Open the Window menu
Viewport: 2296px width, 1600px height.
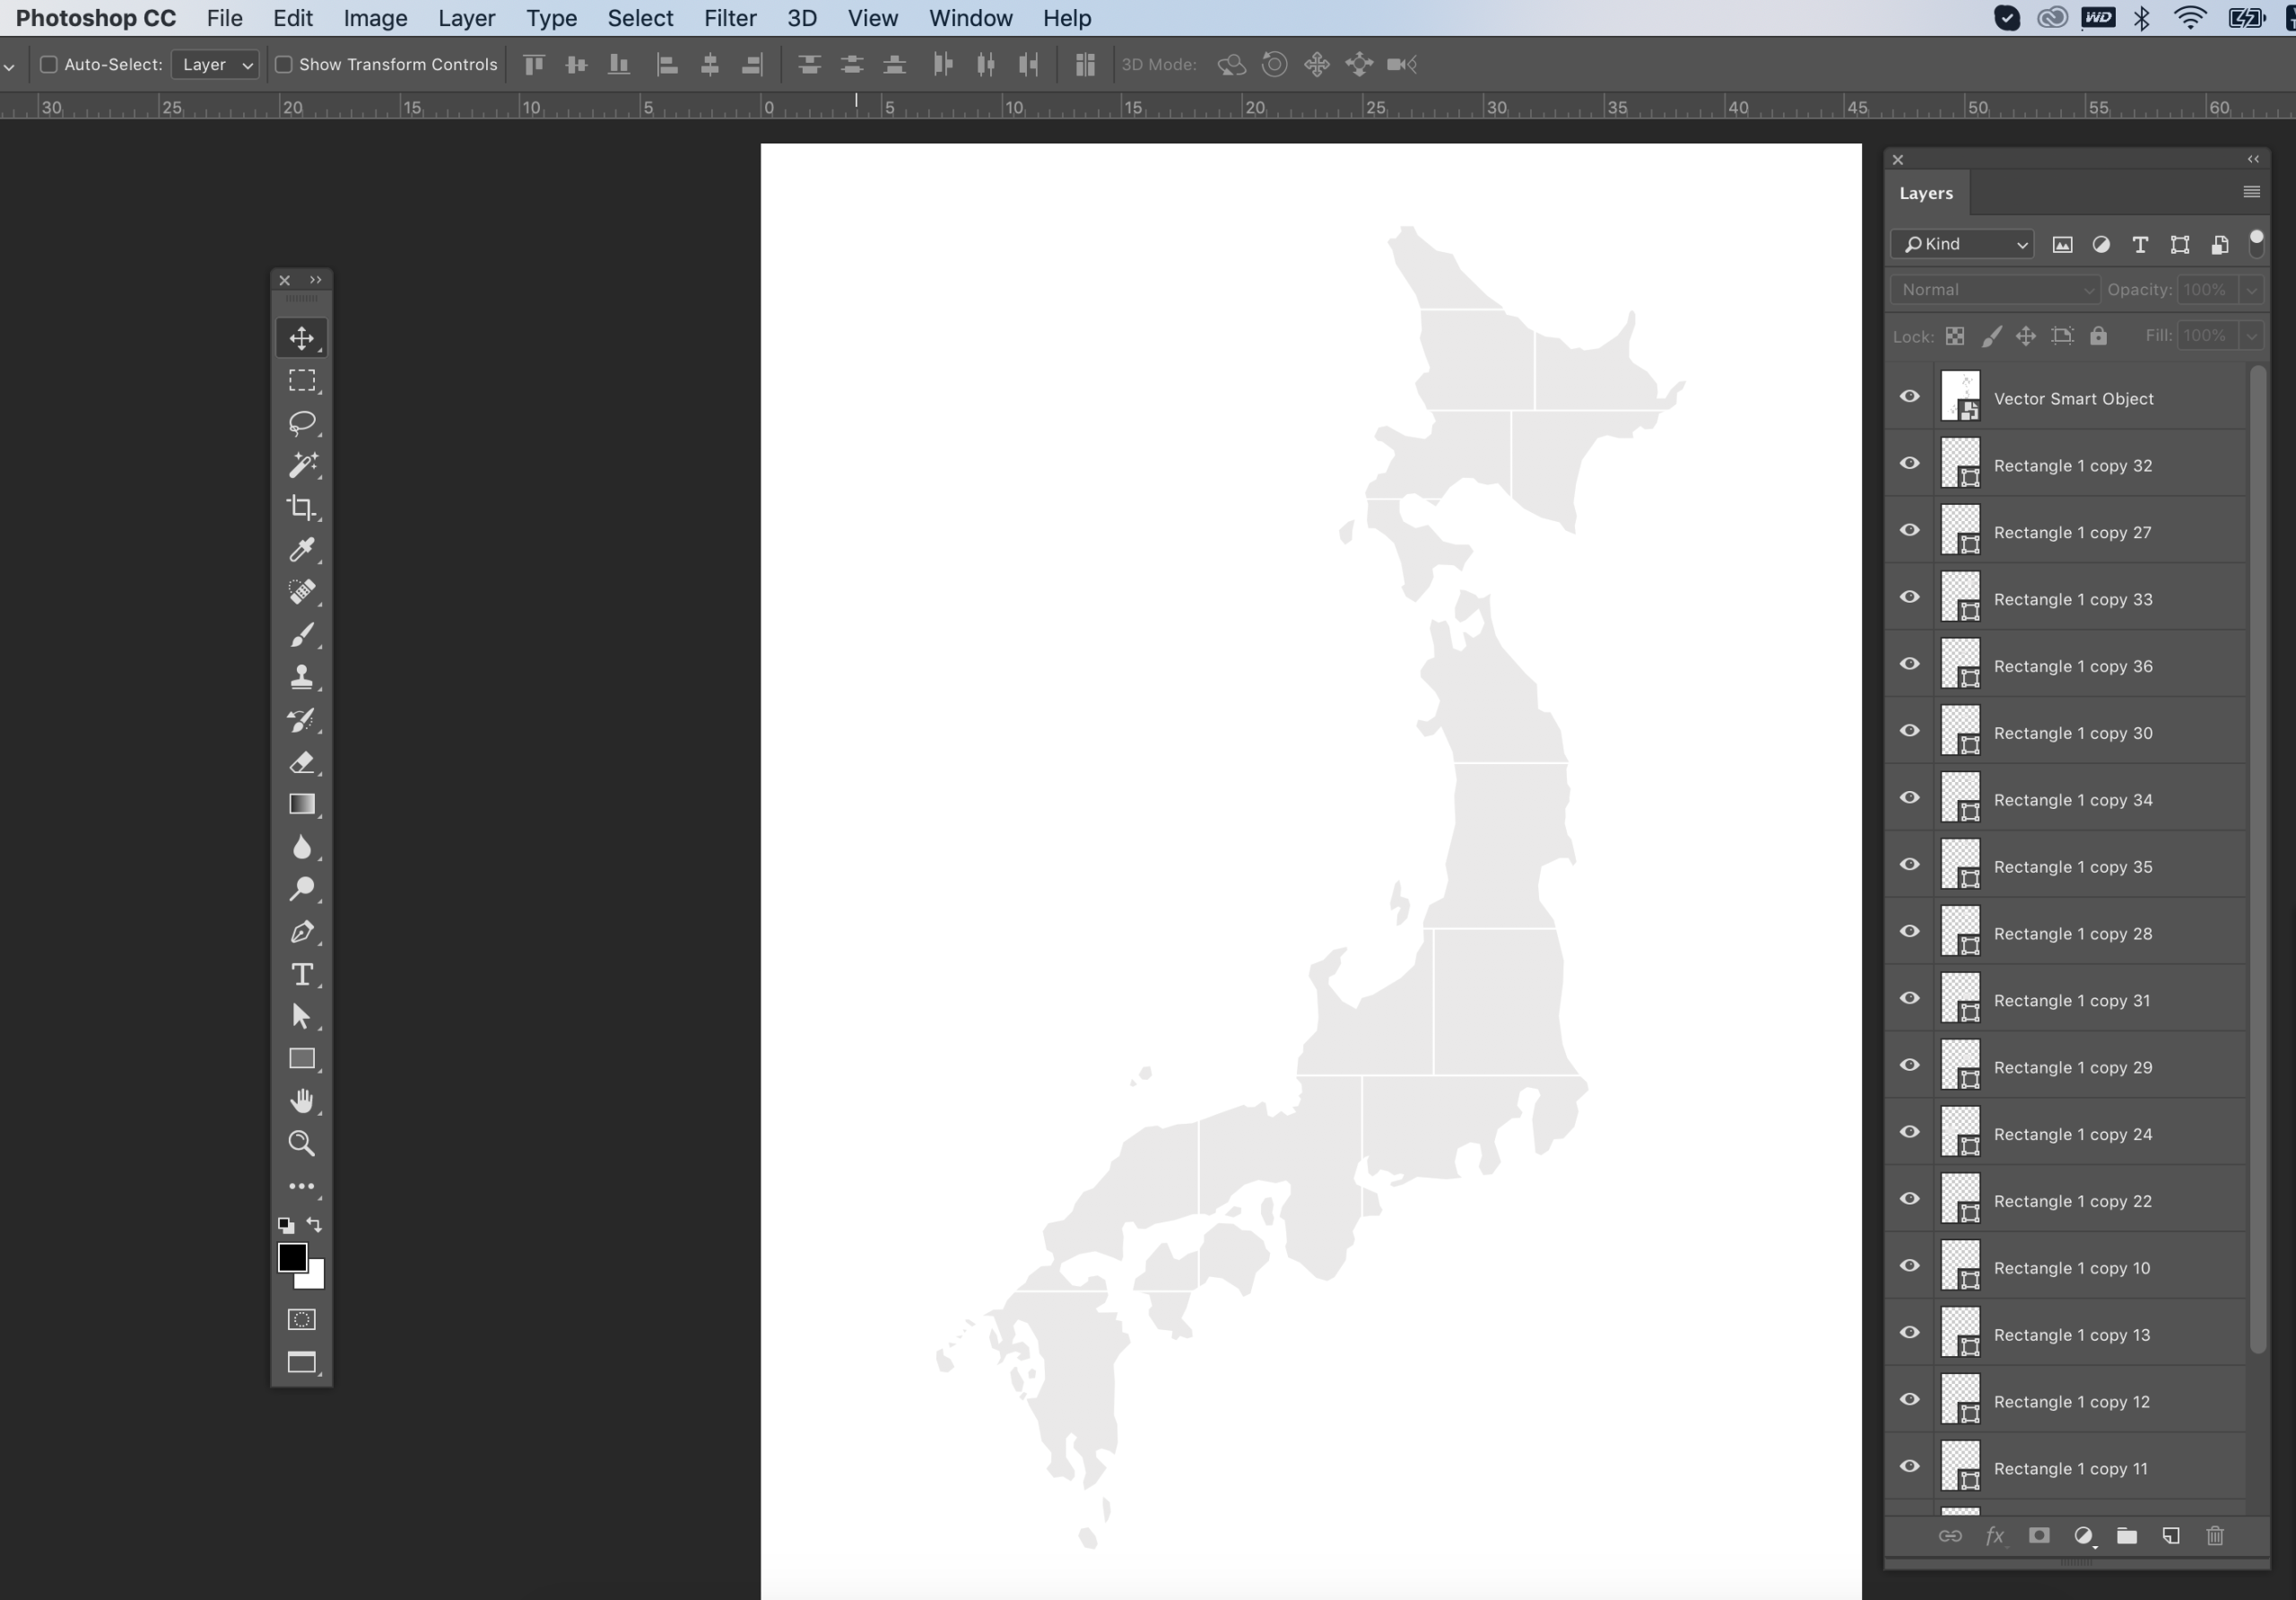coord(970,18)
